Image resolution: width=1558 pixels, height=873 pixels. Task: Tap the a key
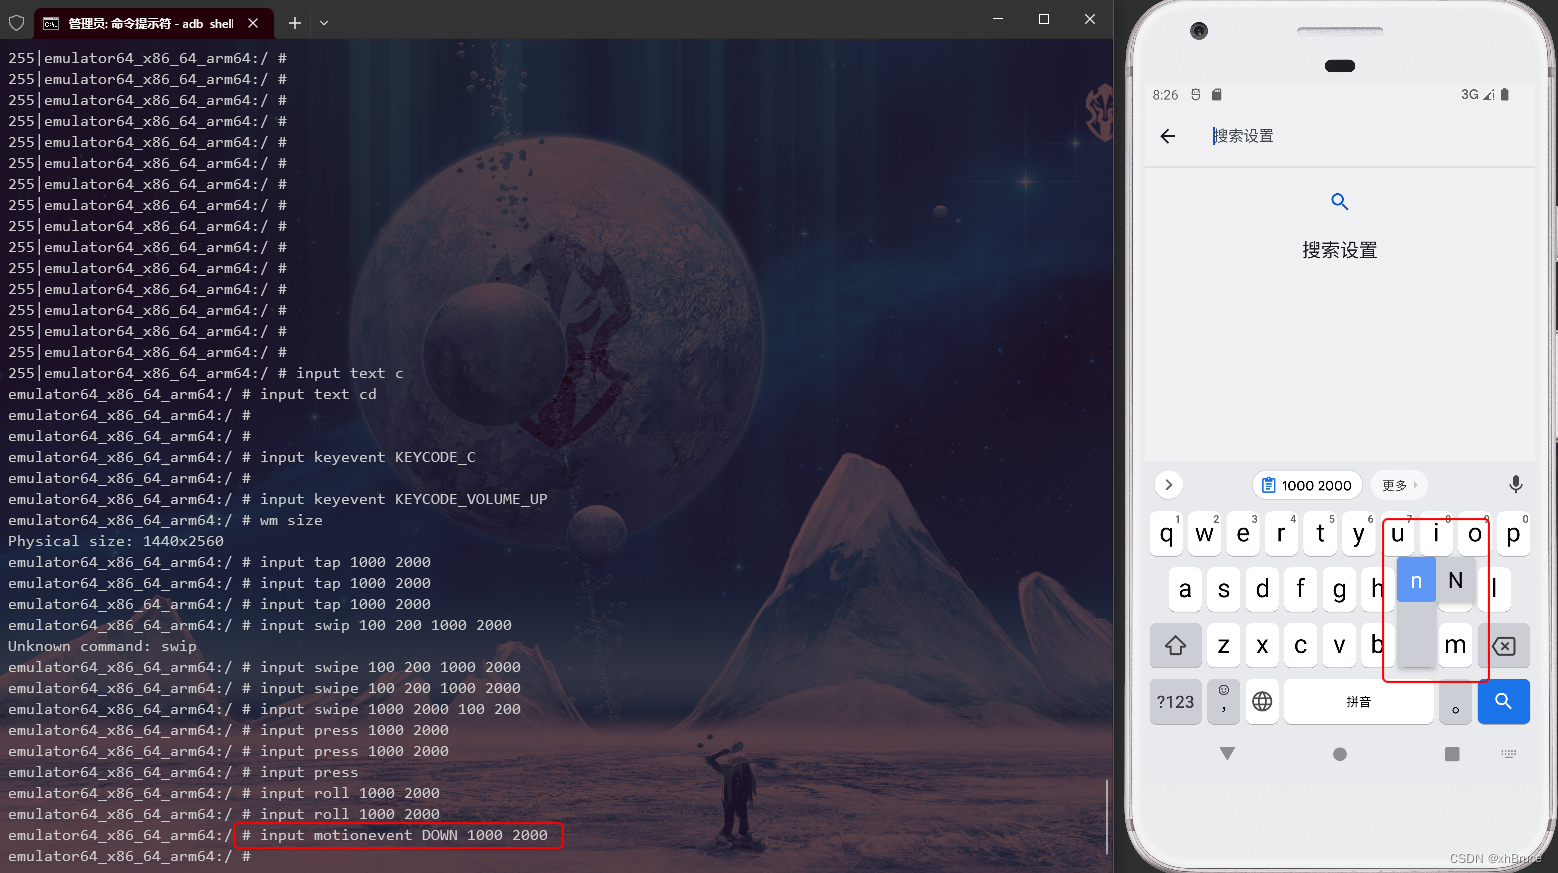1185,589
